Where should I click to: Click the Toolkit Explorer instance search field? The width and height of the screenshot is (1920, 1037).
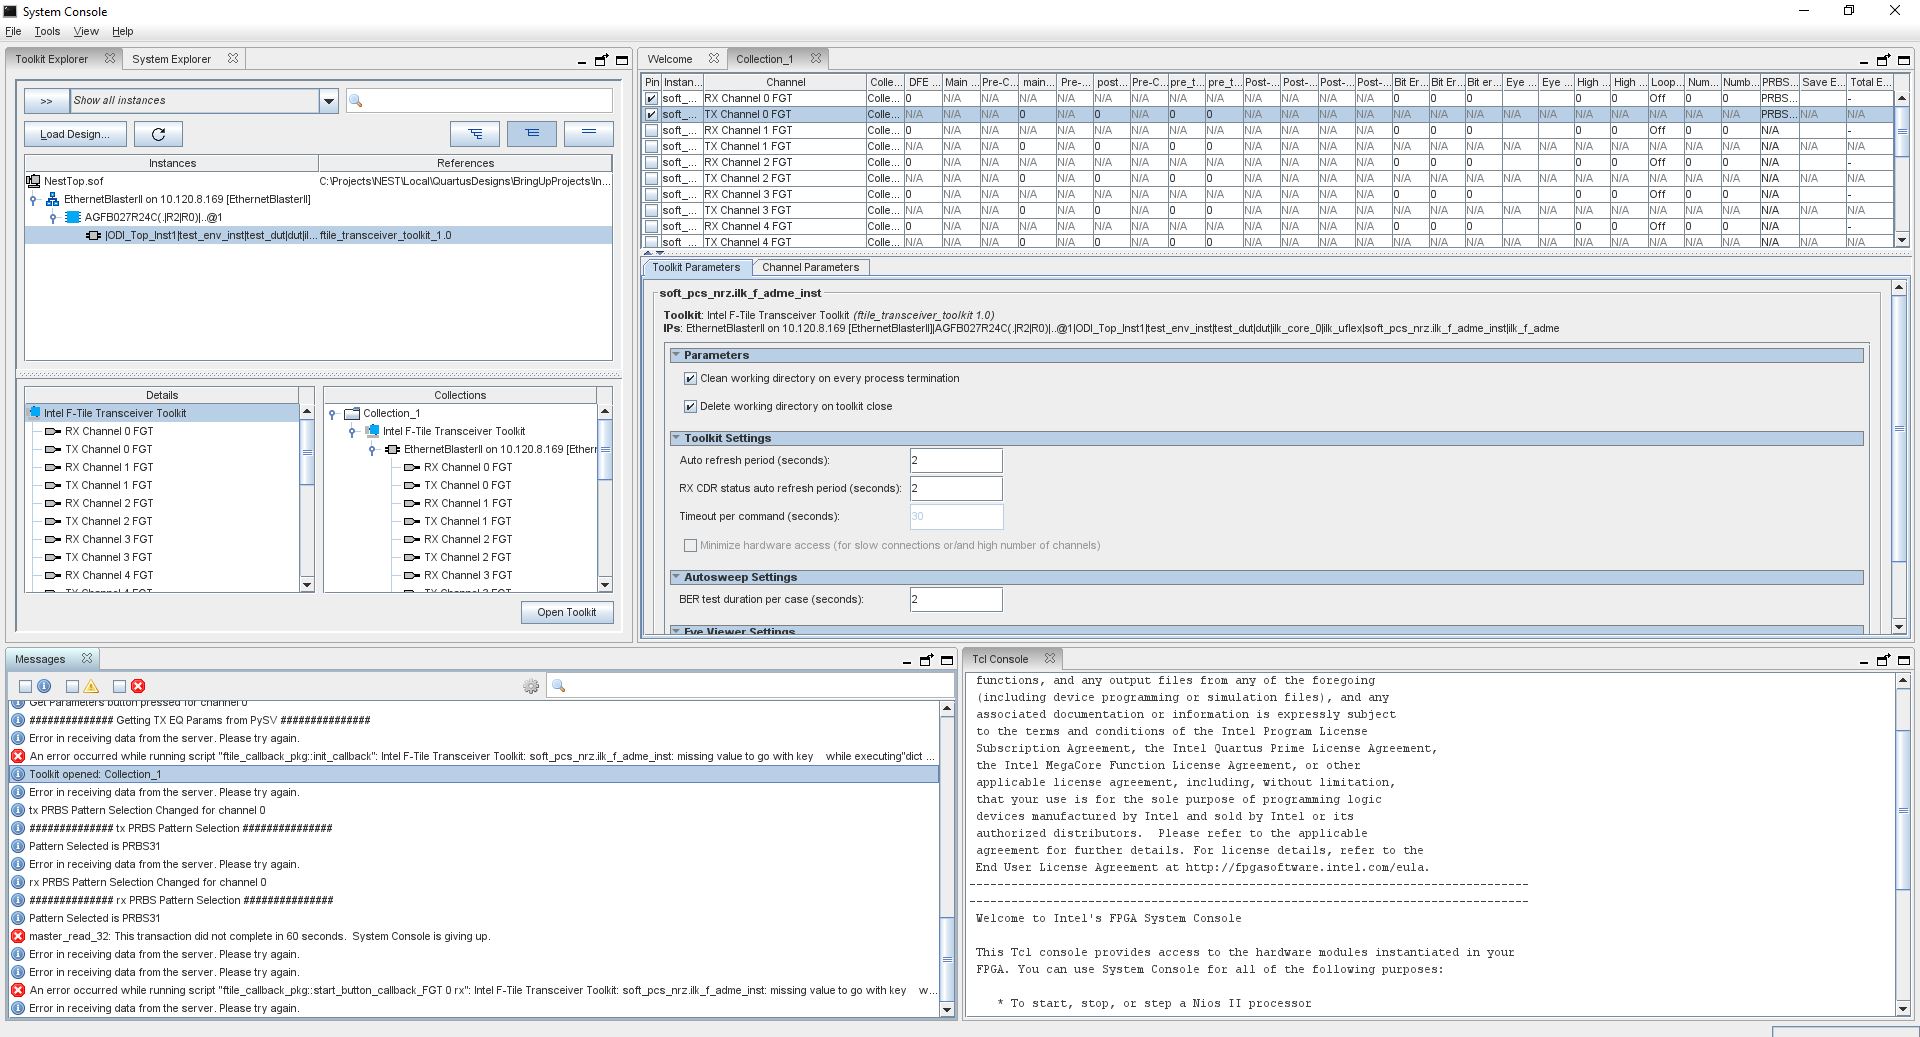point(479,100)
